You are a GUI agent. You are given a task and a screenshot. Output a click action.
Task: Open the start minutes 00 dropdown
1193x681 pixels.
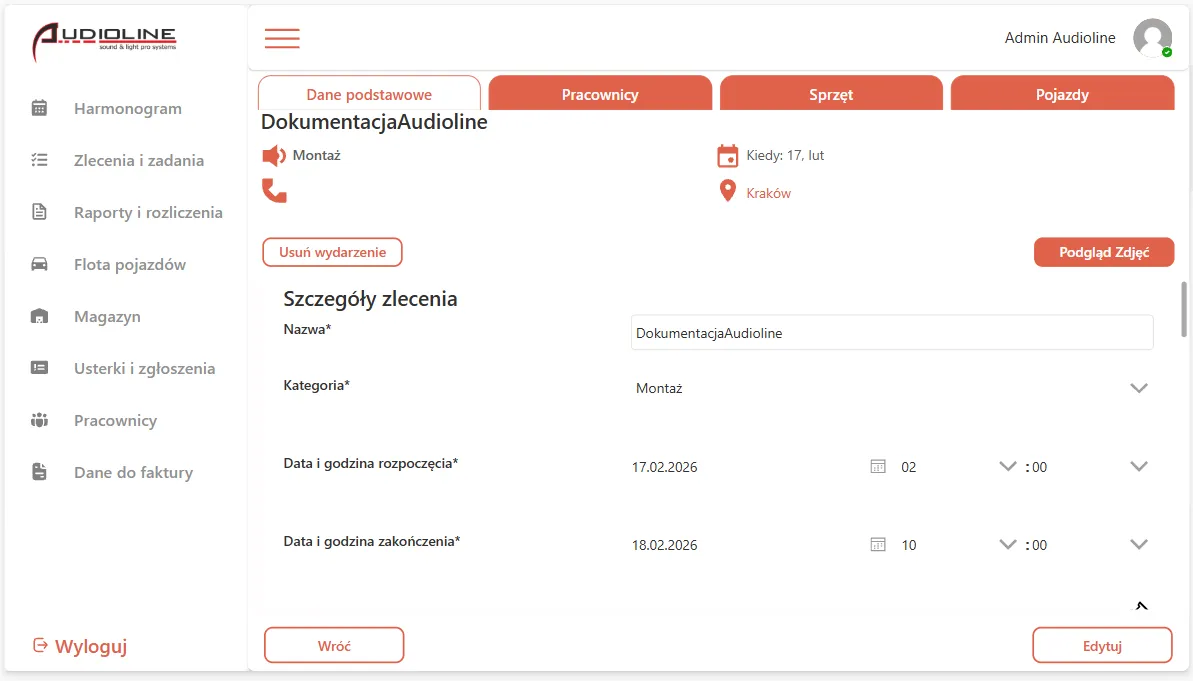[1139, 466]
